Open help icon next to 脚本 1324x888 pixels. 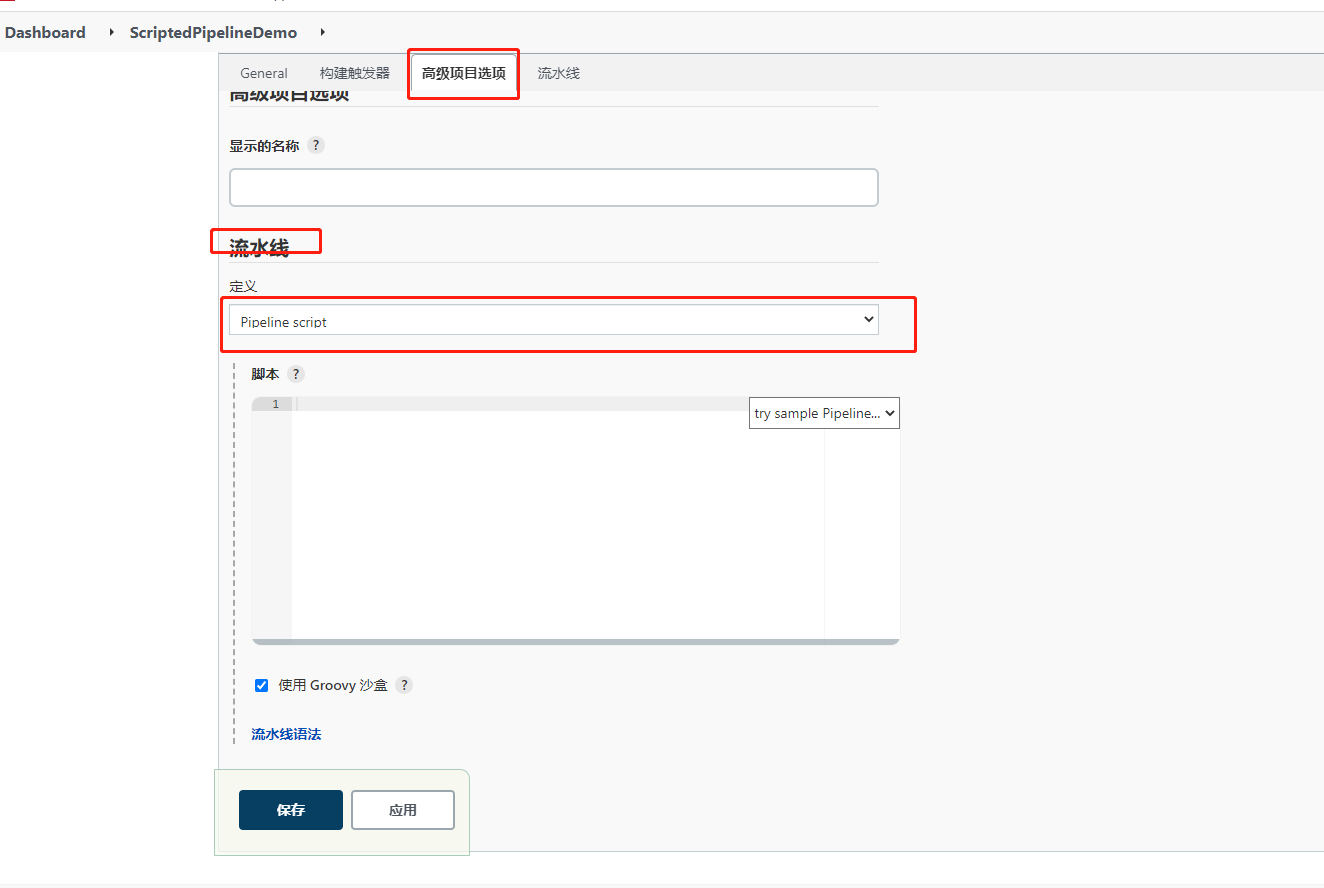(296, 374)
